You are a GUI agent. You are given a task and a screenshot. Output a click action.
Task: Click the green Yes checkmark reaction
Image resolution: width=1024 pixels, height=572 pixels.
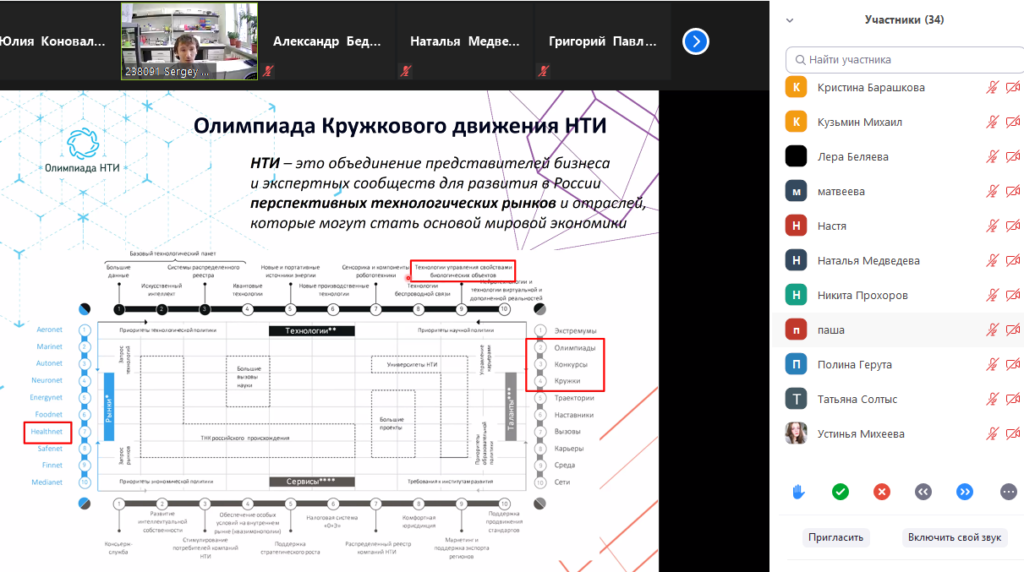click(x=840, y=492)
